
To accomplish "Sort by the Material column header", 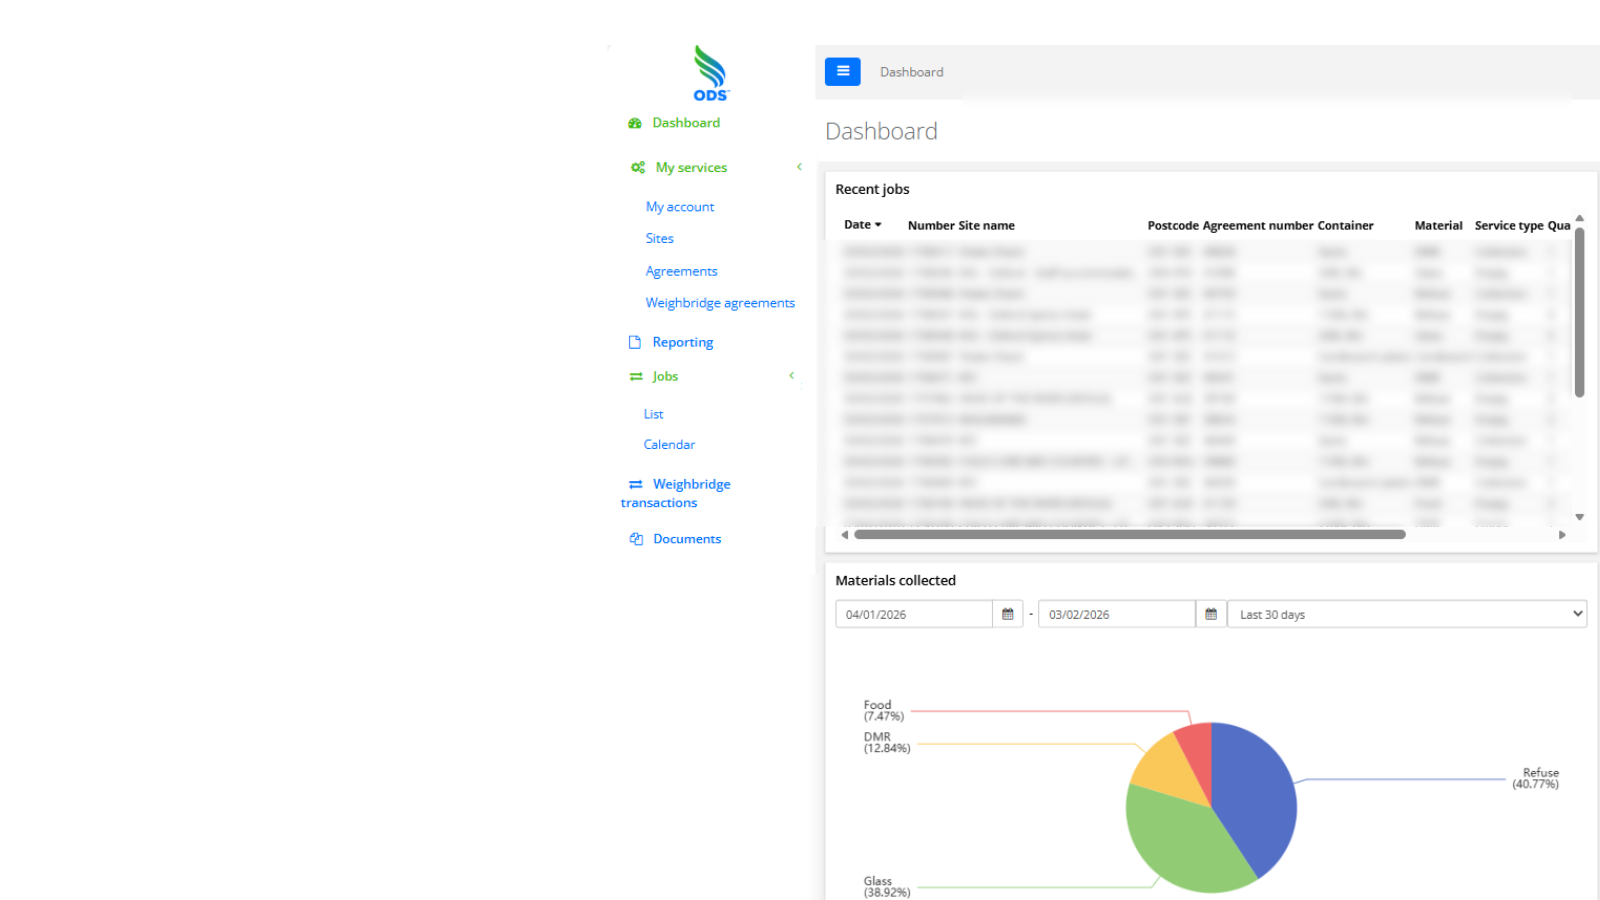I will point(1439,226).
